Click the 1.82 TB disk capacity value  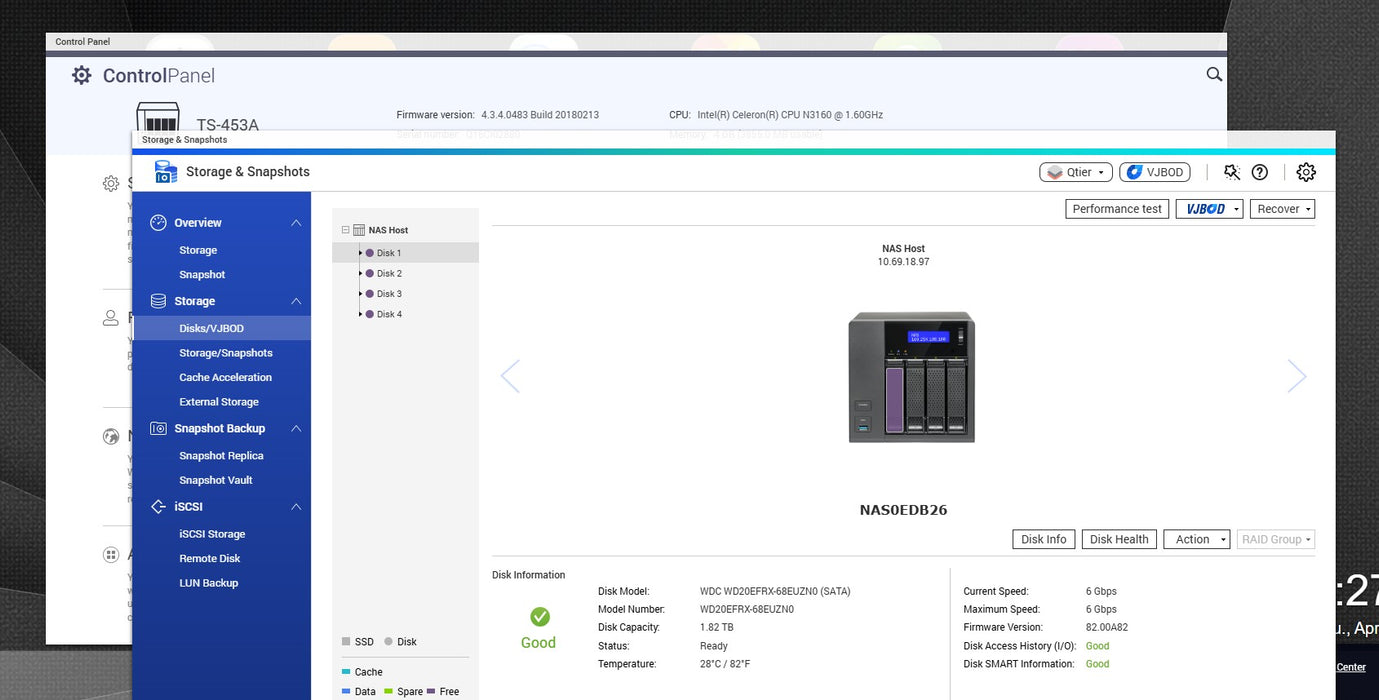(x=716, y=628)
